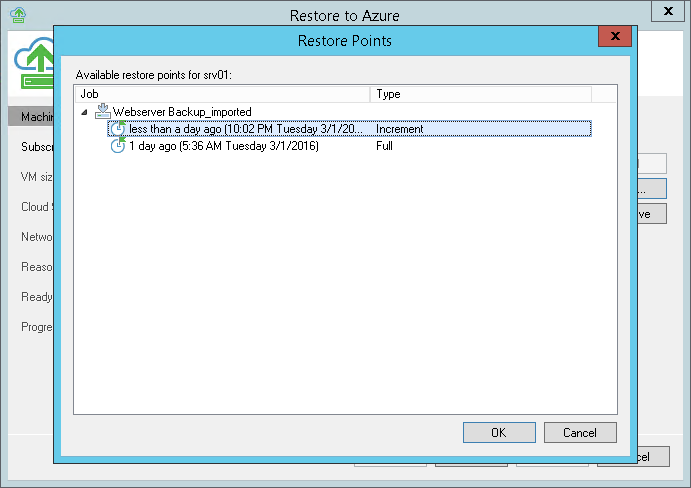Open the Ready wizard step
The height and width of the screenshot is (488, 691).
[x=37, y=297]
